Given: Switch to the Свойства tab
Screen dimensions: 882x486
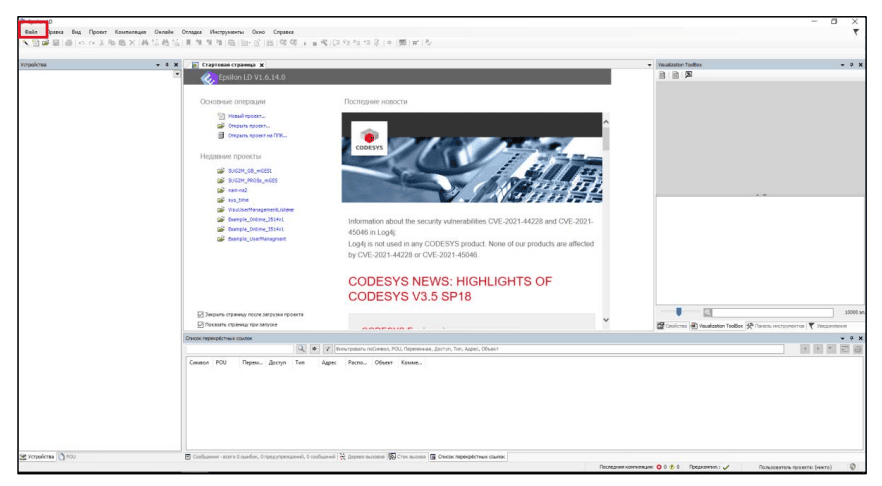Looking at the screenshot, I should 672,326.
